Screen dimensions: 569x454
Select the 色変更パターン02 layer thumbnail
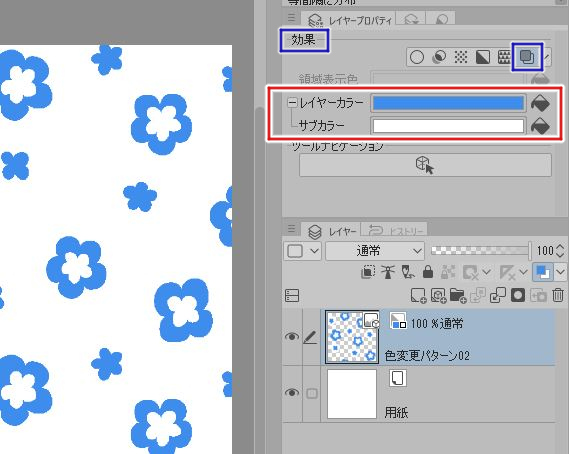[352, 337]
